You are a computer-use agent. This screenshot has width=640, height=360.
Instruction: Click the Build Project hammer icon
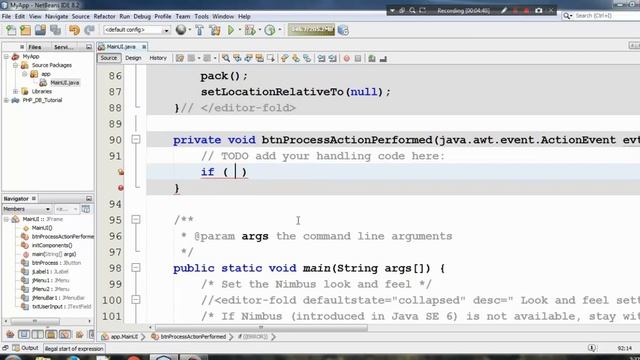[200, 30]
